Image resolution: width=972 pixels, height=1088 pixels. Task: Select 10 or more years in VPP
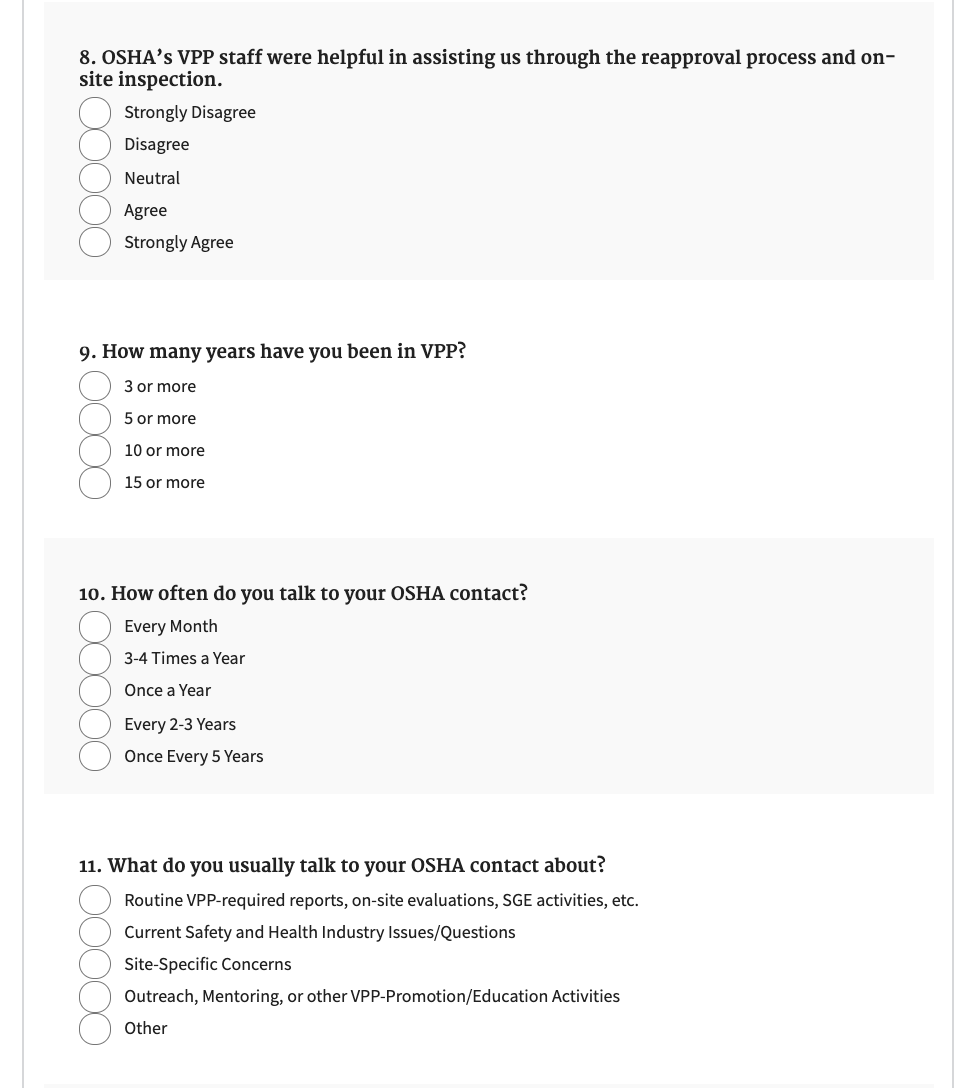(x=95, y=450)
